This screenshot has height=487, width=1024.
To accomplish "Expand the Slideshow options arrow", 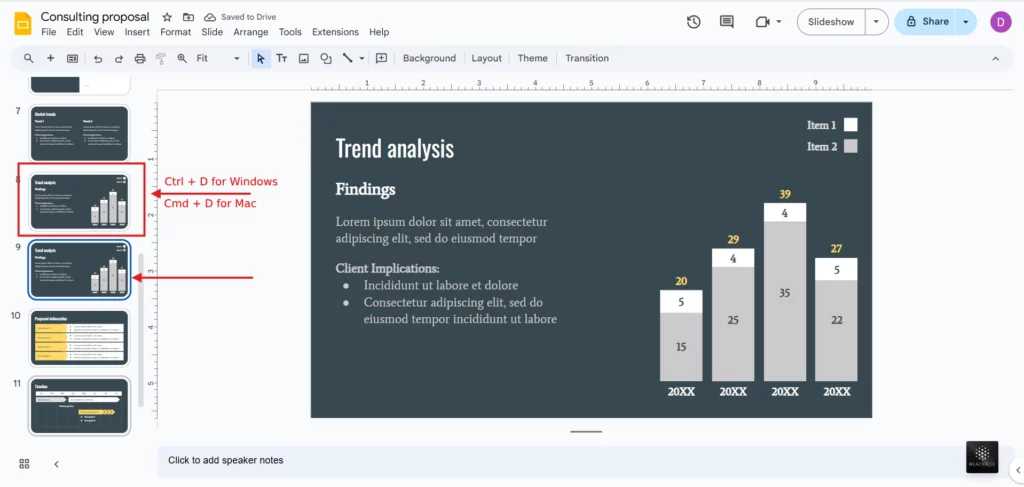I will point(877,22).
